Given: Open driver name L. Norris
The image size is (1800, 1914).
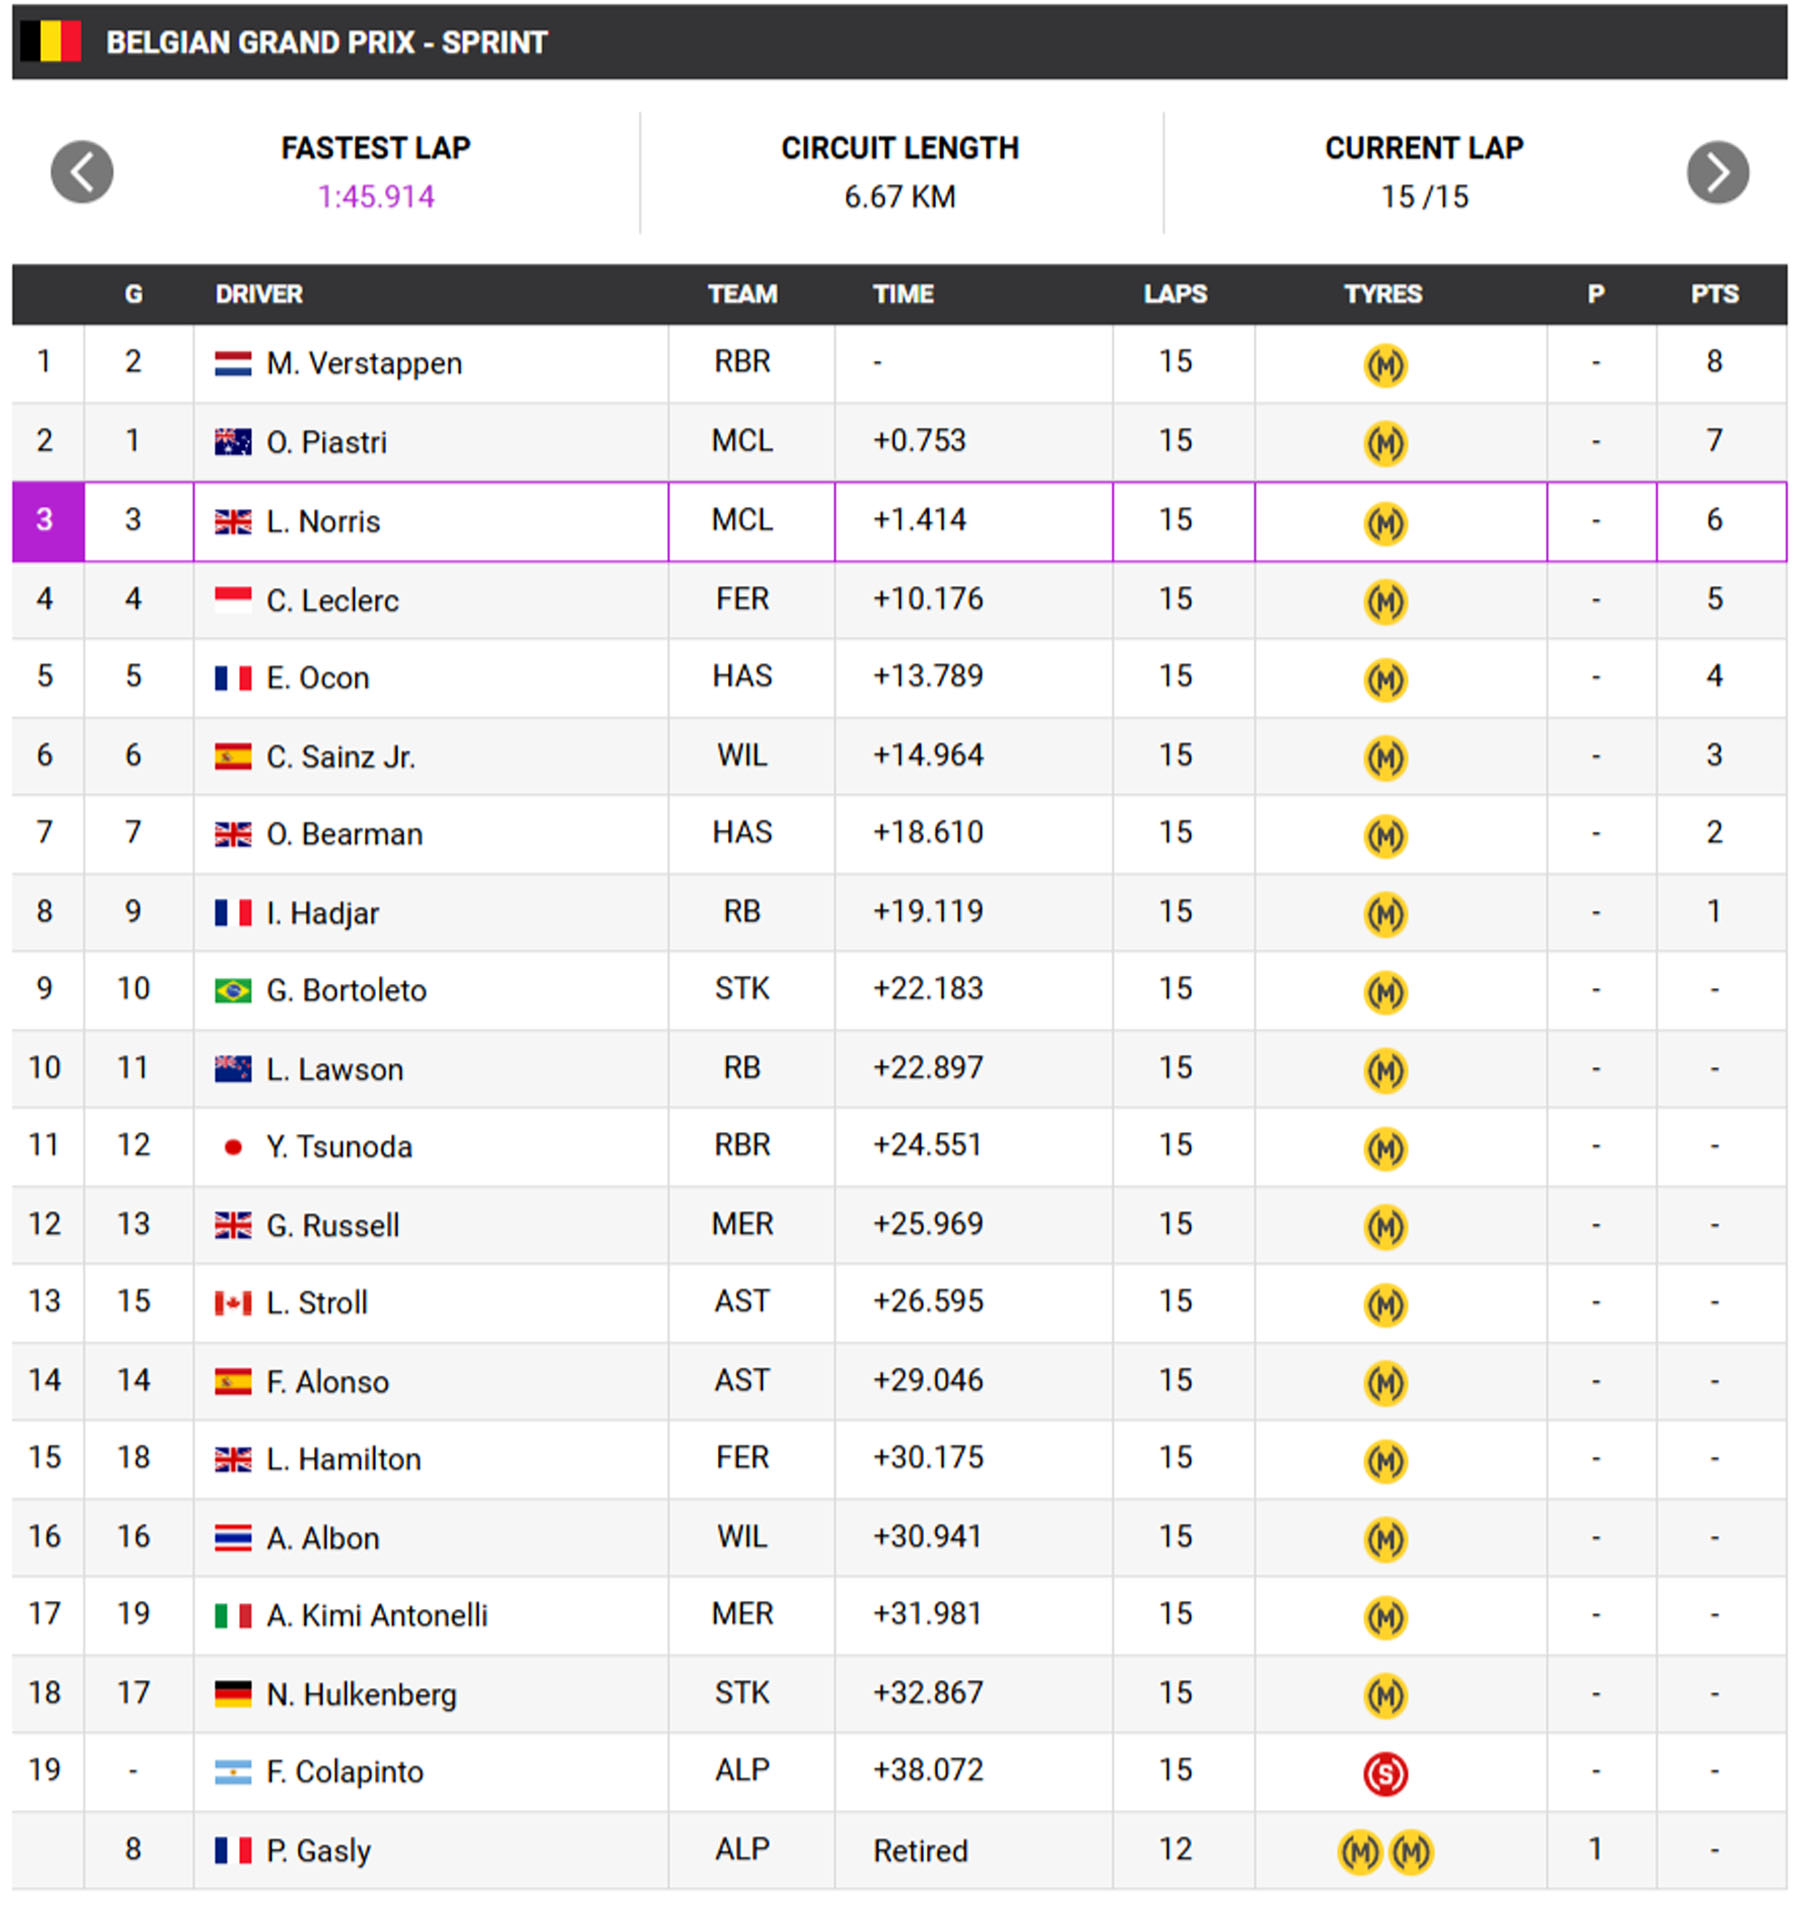Looking at the screenshot, I should [x=323, y=521].
